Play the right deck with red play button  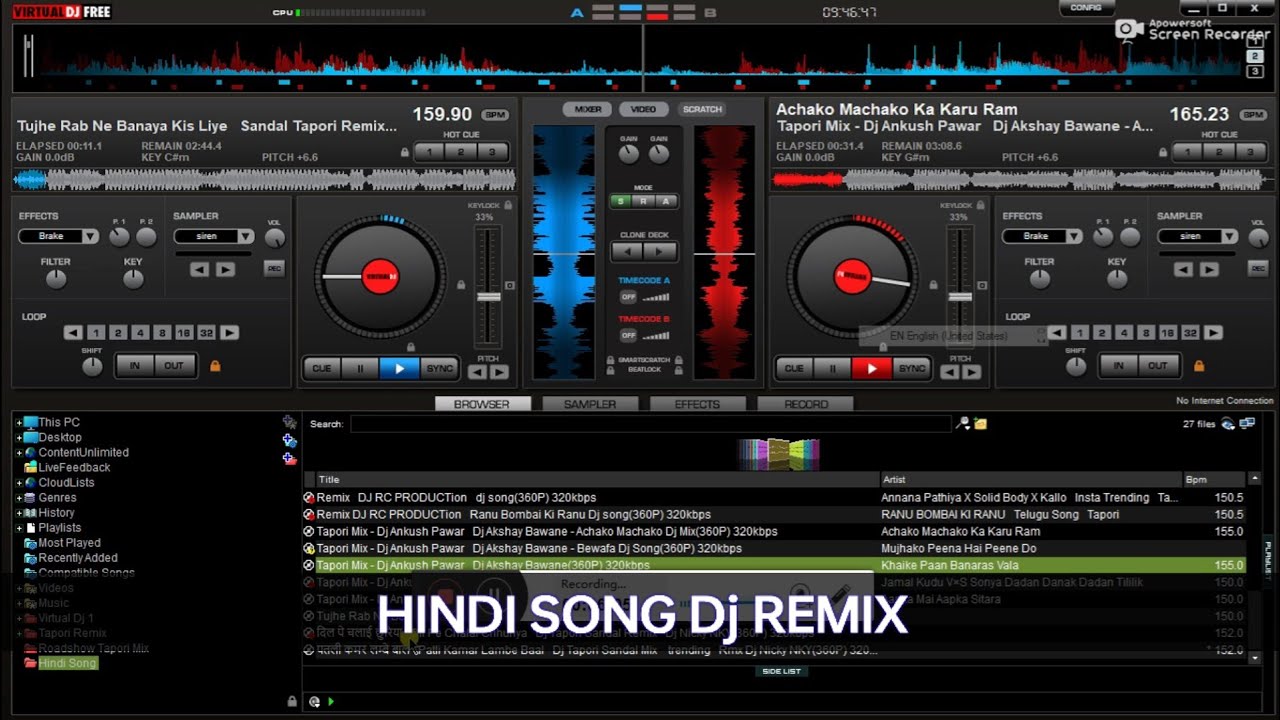click(871, 368)
